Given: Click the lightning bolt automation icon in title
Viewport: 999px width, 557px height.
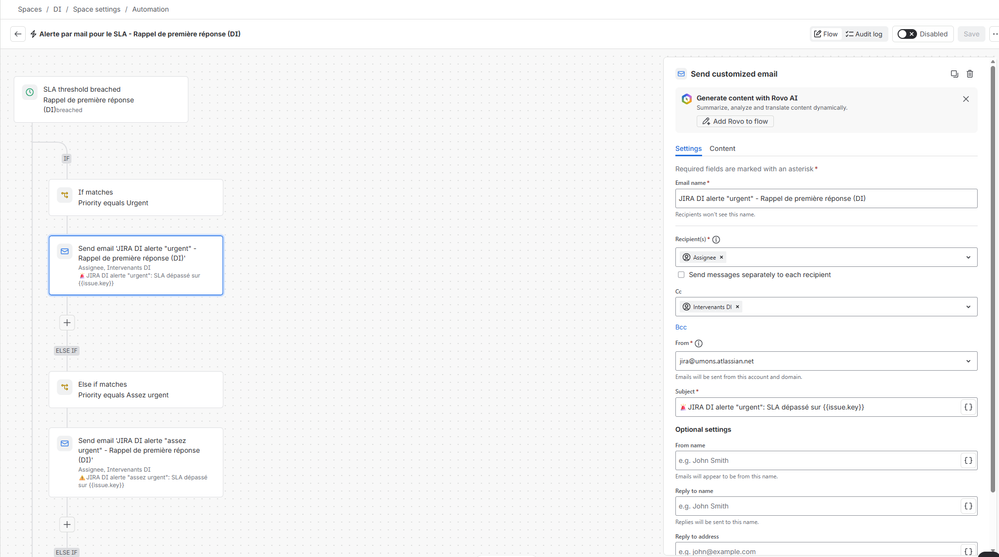Looking at the screenshot, I should [x=33, y=34].
